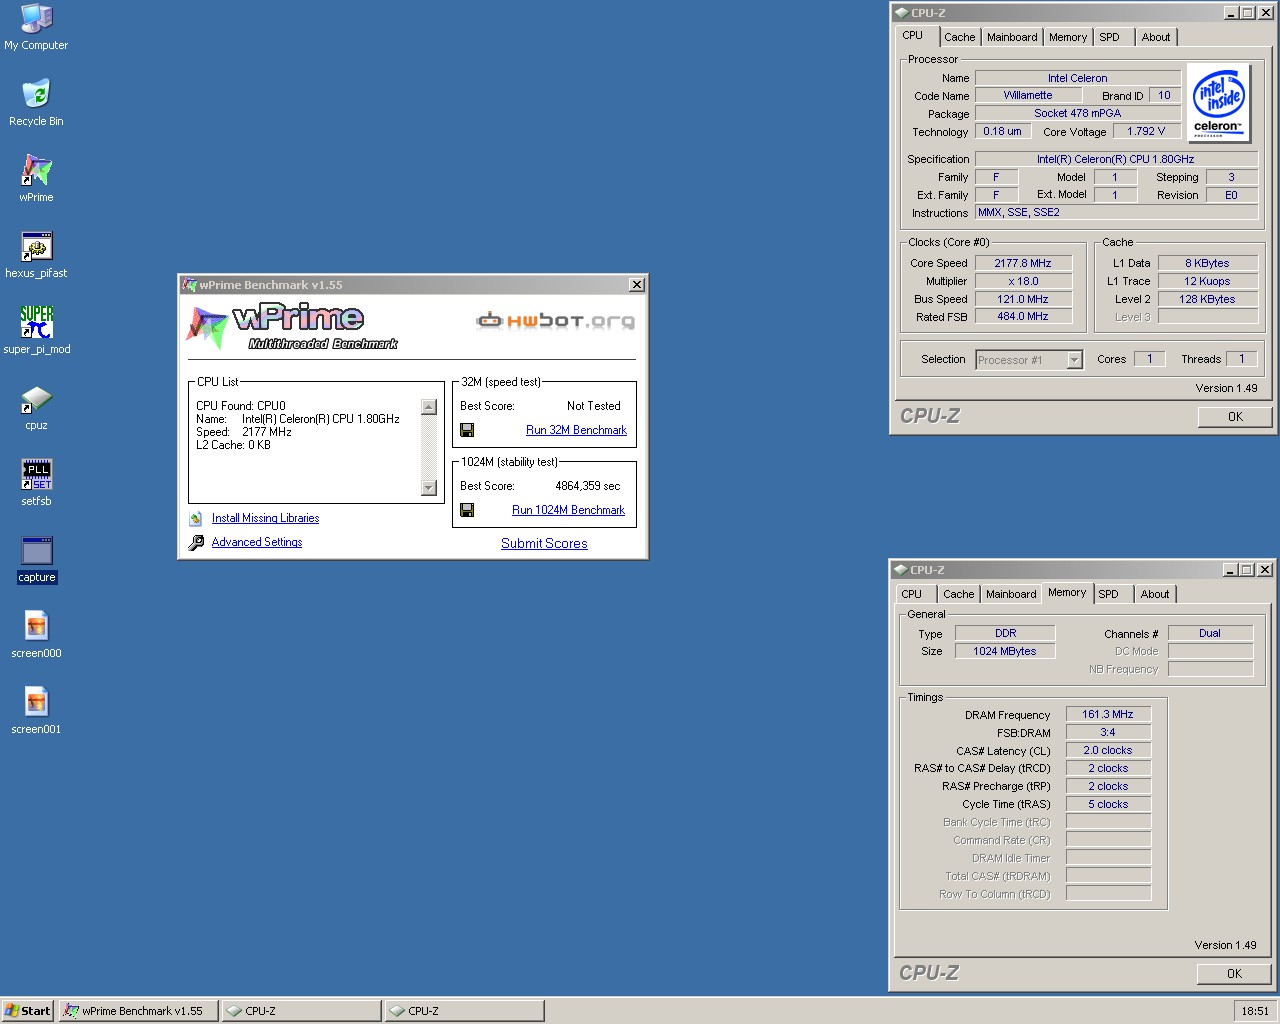This screenshot has width=1280, height=1024.
Task: Switch to the About tab in the top CPU-Z window
Action: 1156,37
